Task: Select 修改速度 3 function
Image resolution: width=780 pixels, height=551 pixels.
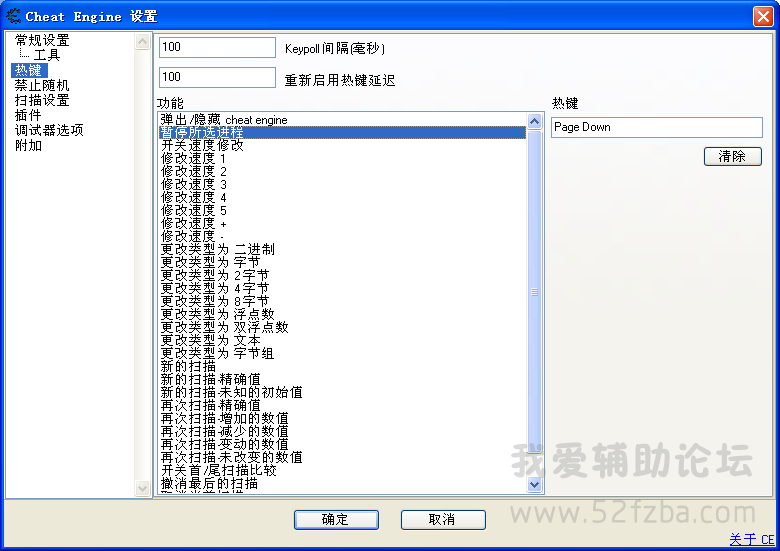Action: pyautogui.click(x=342, y=184)
